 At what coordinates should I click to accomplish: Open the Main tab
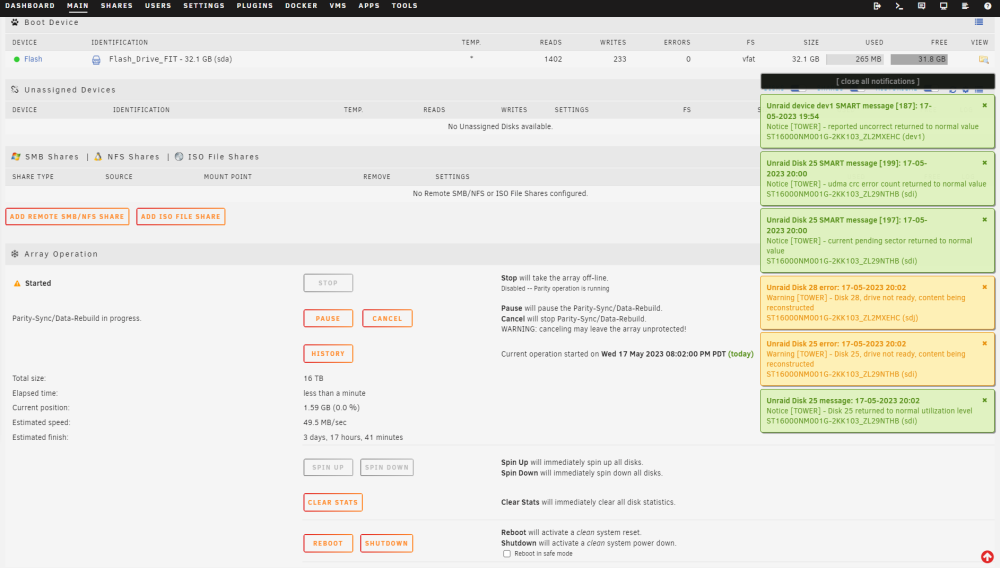(78, 6)
